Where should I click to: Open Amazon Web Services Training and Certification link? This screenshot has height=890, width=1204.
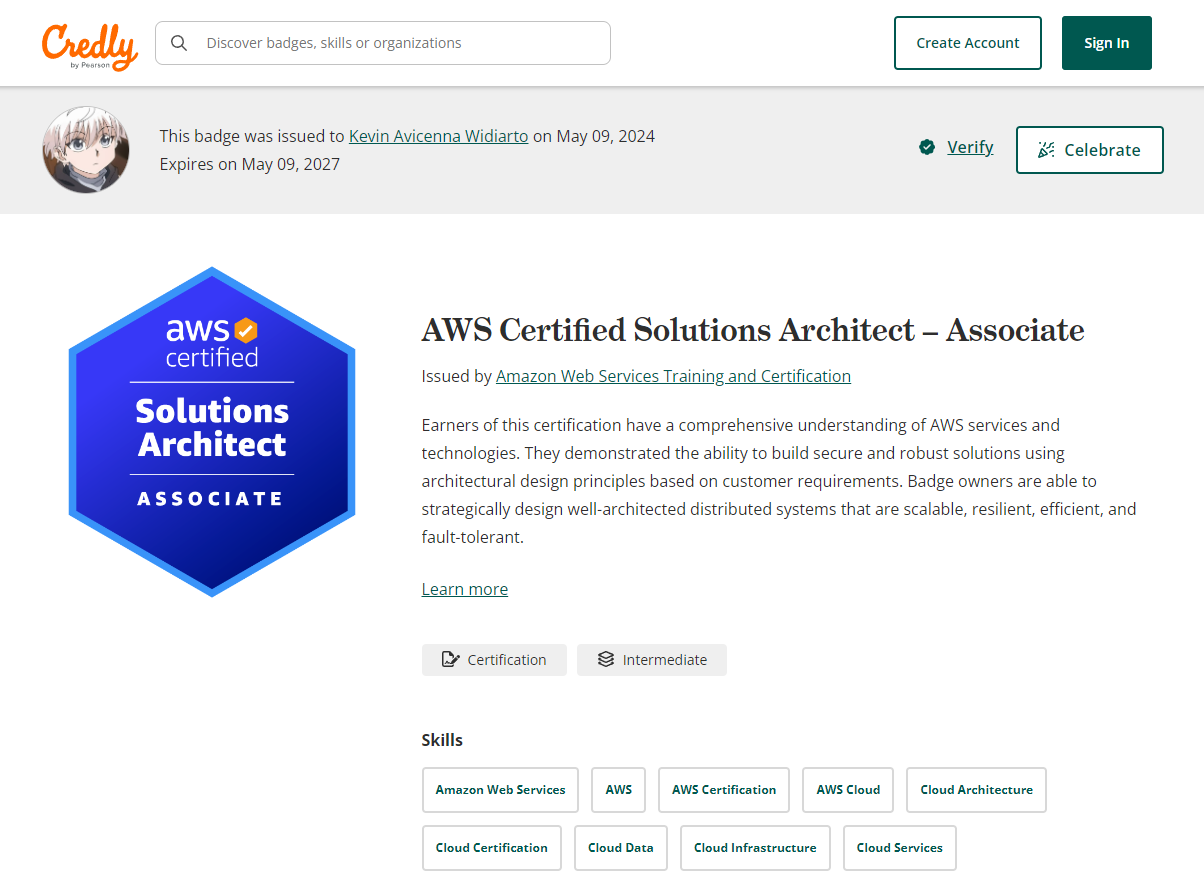tap(673, 376)
